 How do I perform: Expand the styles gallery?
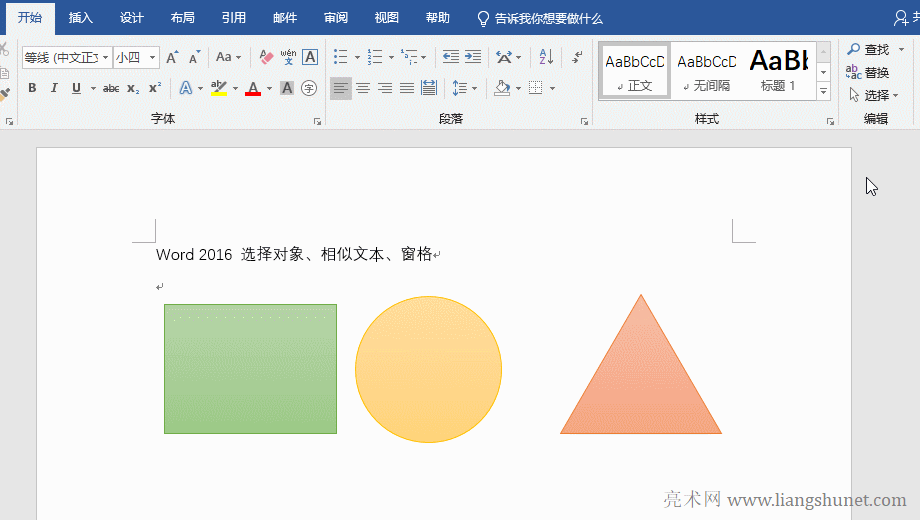[x=824, y=92]
